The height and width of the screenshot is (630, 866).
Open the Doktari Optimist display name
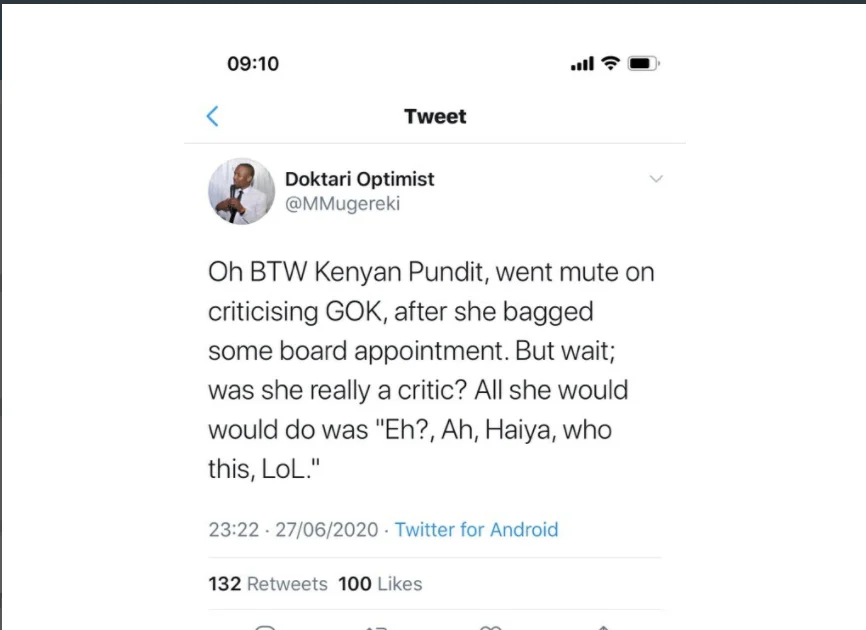(x=360, y=179)
